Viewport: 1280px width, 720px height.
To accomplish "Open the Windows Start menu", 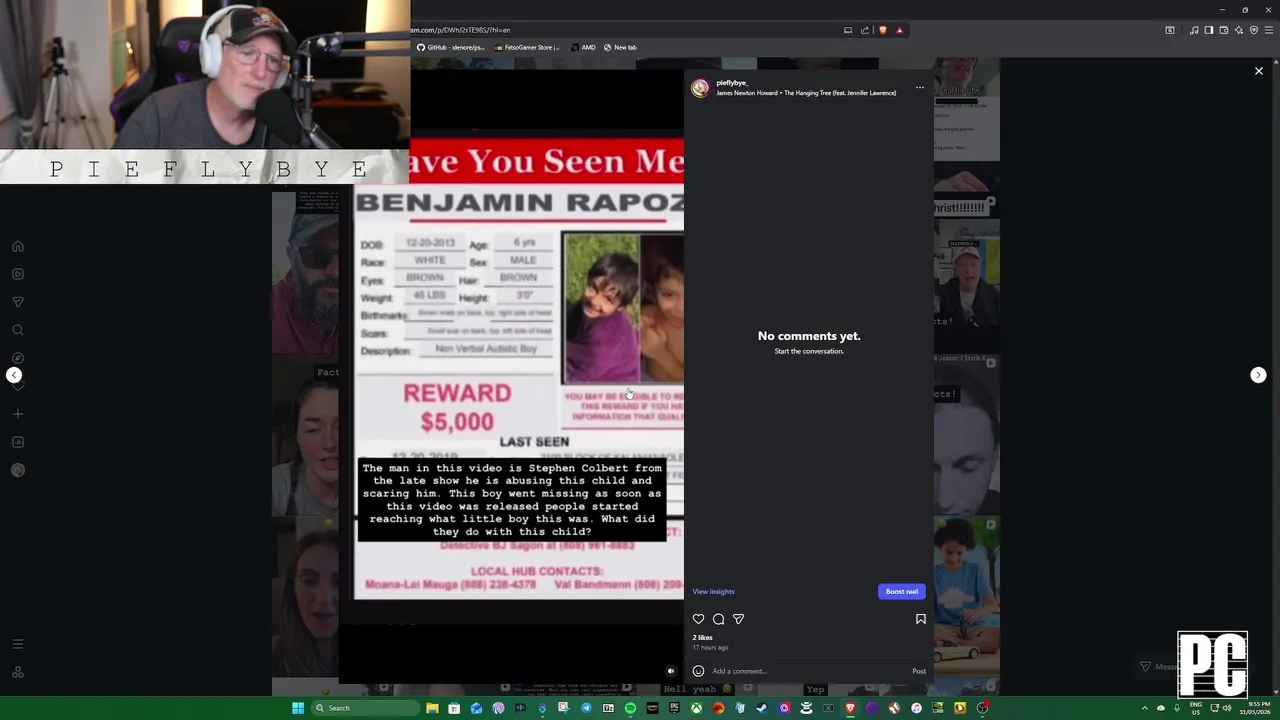I will 298,708.
